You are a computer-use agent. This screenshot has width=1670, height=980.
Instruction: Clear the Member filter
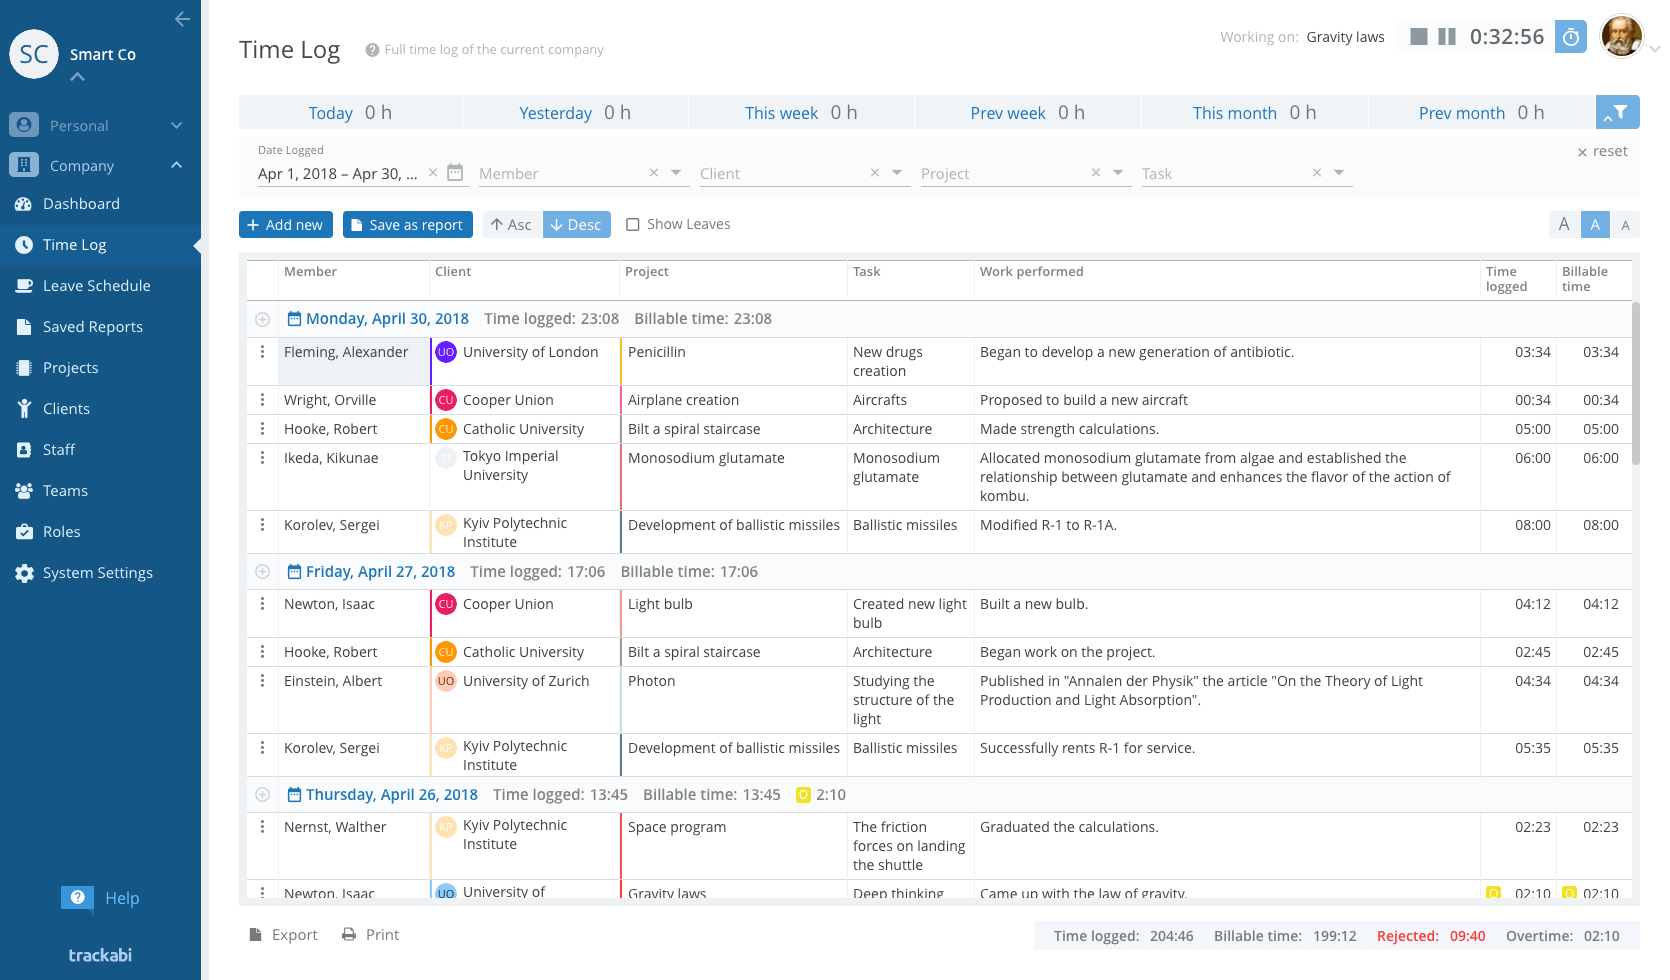tap(654, 173)
